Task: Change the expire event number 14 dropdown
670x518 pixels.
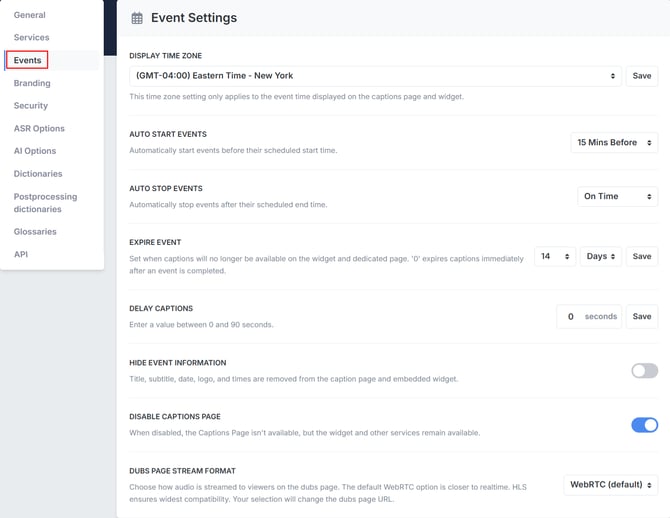Action: coord(554,257)
